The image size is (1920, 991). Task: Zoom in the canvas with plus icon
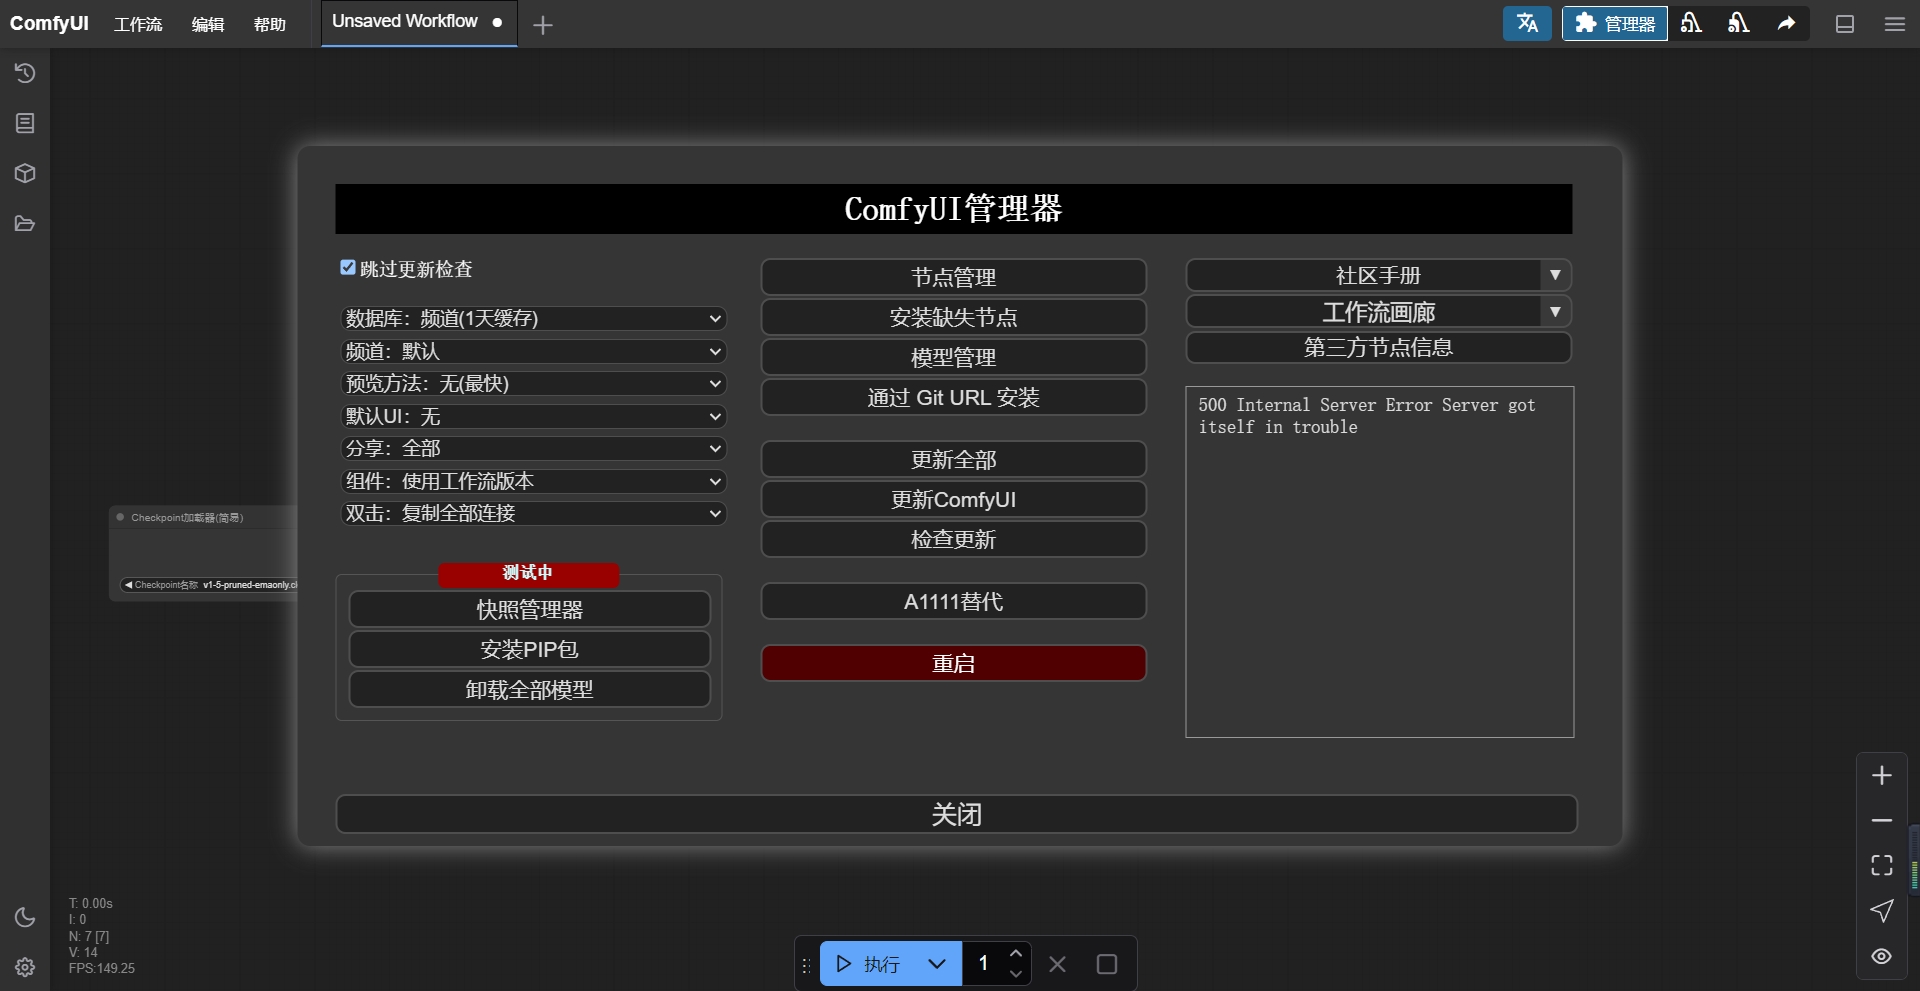[x=1882, y=775]
